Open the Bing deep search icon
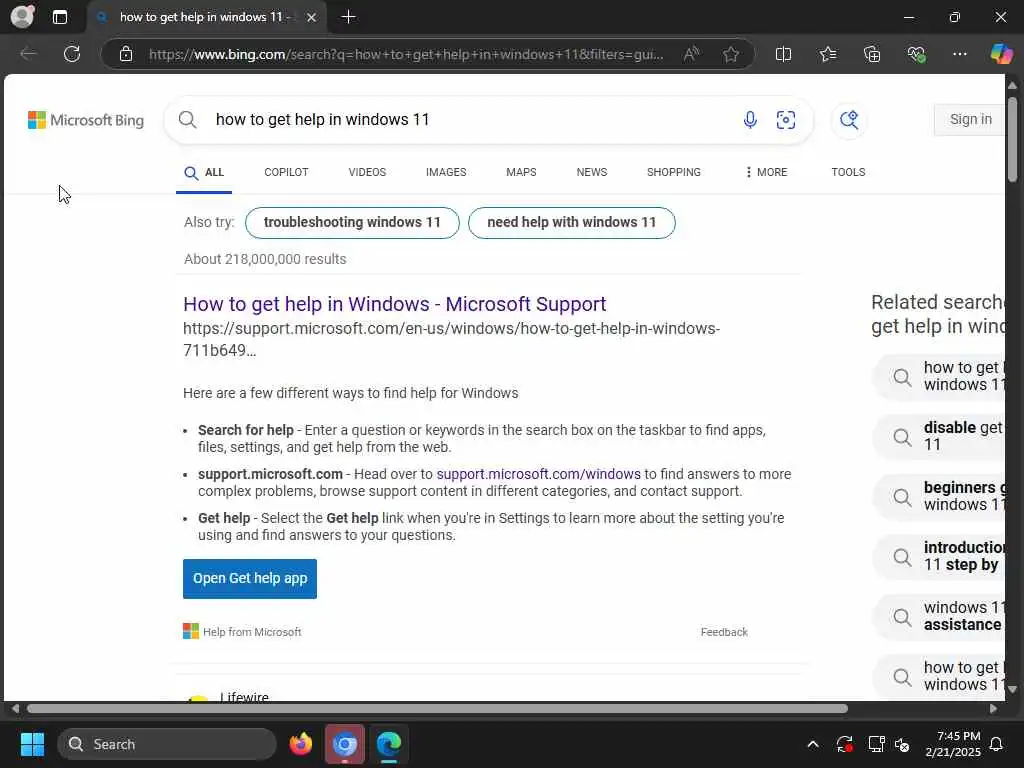This screenshot has width=1024, height=768. 849,120
